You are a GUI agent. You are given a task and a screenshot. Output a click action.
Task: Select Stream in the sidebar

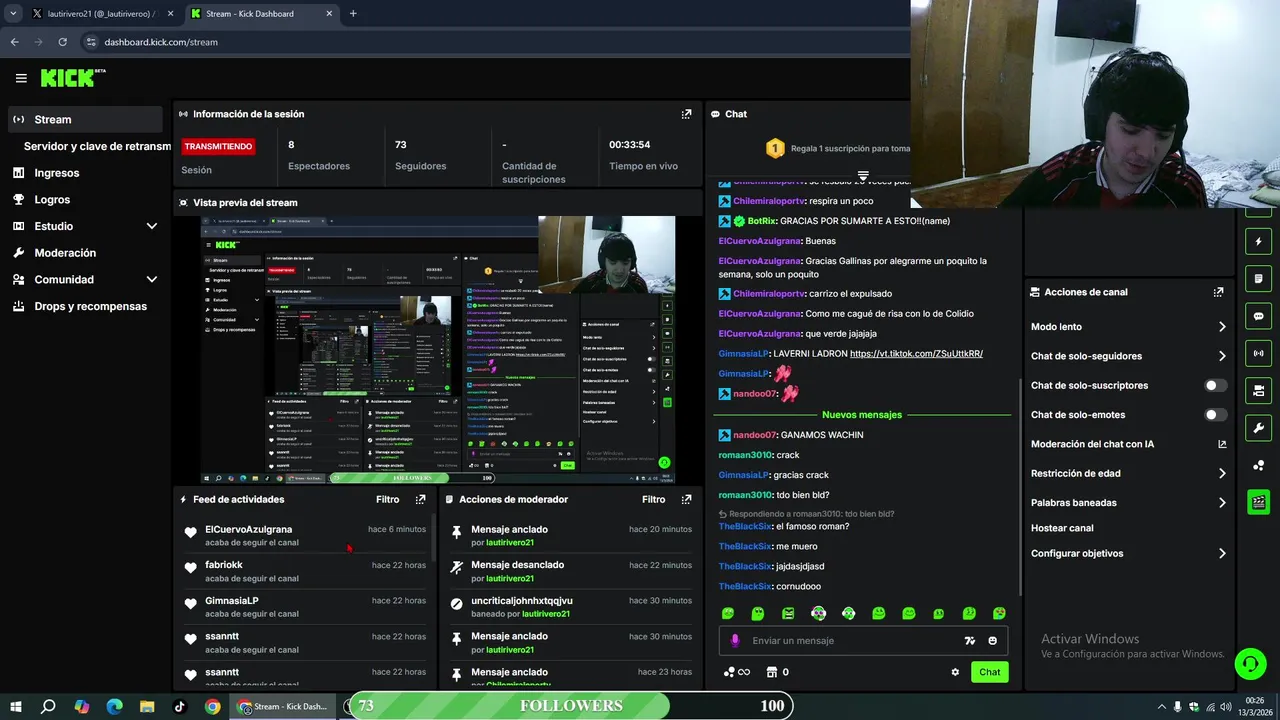click(85, 119)
